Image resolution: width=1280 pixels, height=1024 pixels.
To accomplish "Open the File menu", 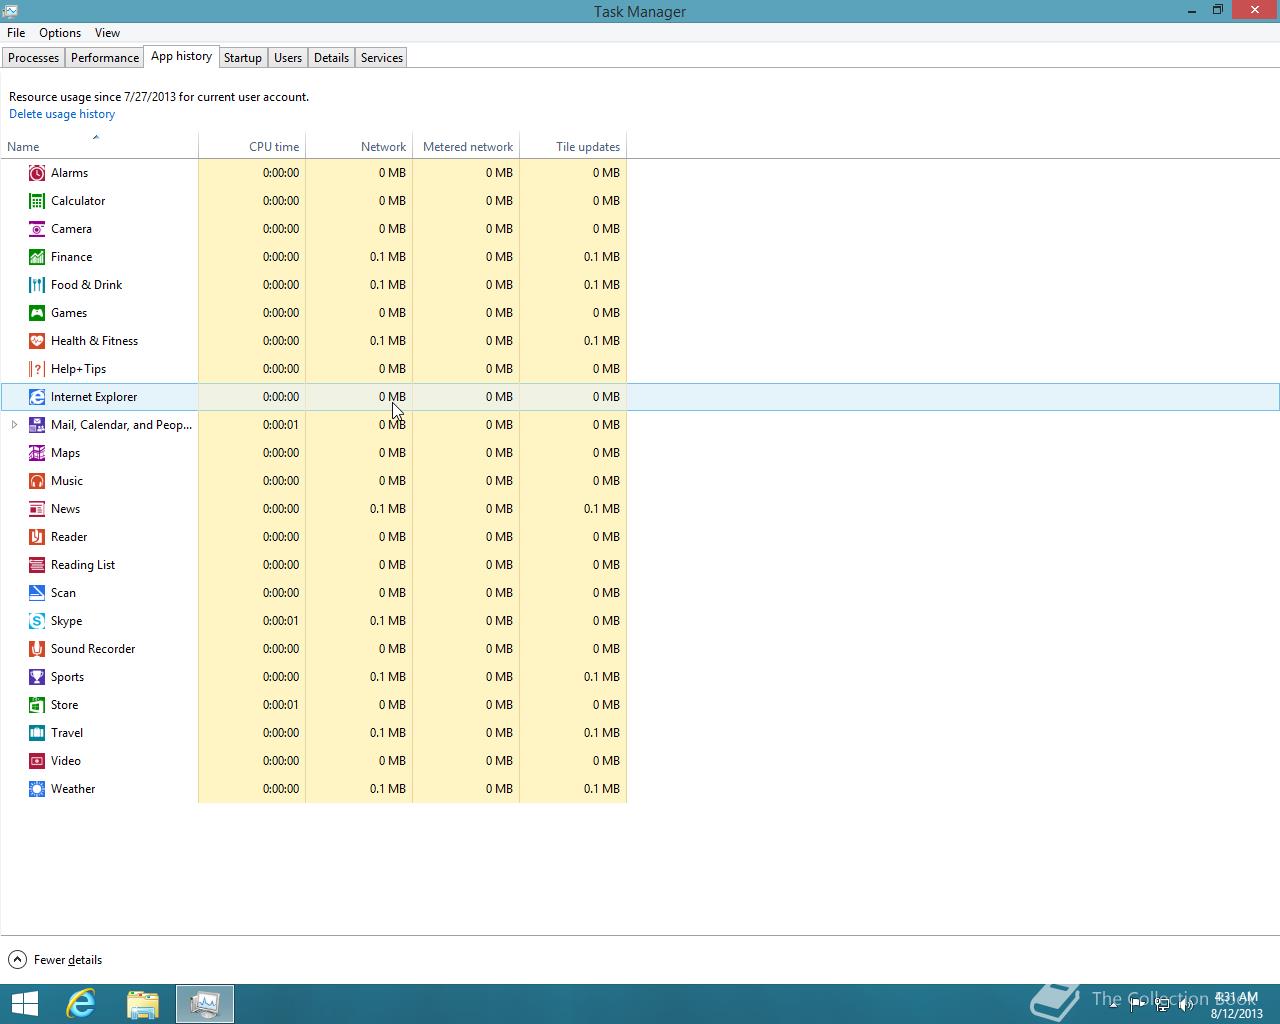I will [16, 33].
